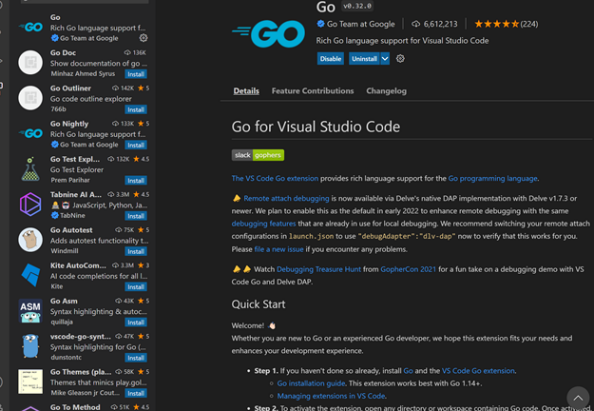
Task: Open VS Code Go extension link in Step 1
Action: pos(478,371)
